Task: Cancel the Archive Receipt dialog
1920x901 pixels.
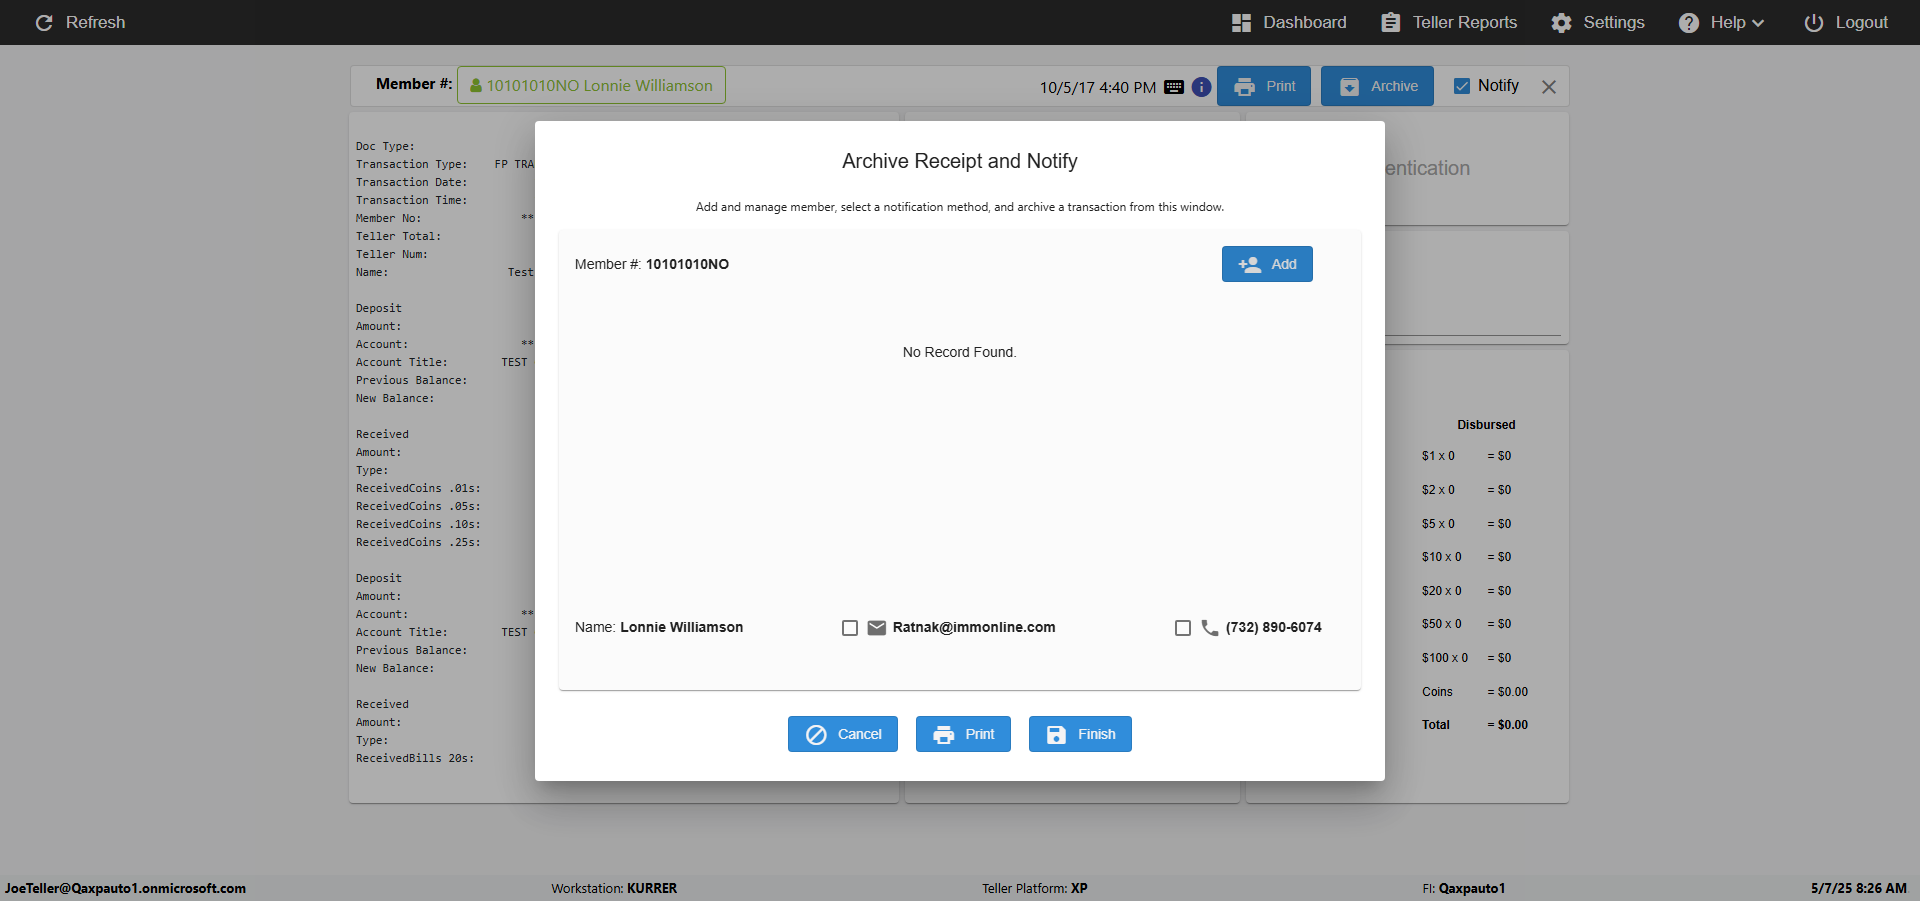Action: [843, 734]
